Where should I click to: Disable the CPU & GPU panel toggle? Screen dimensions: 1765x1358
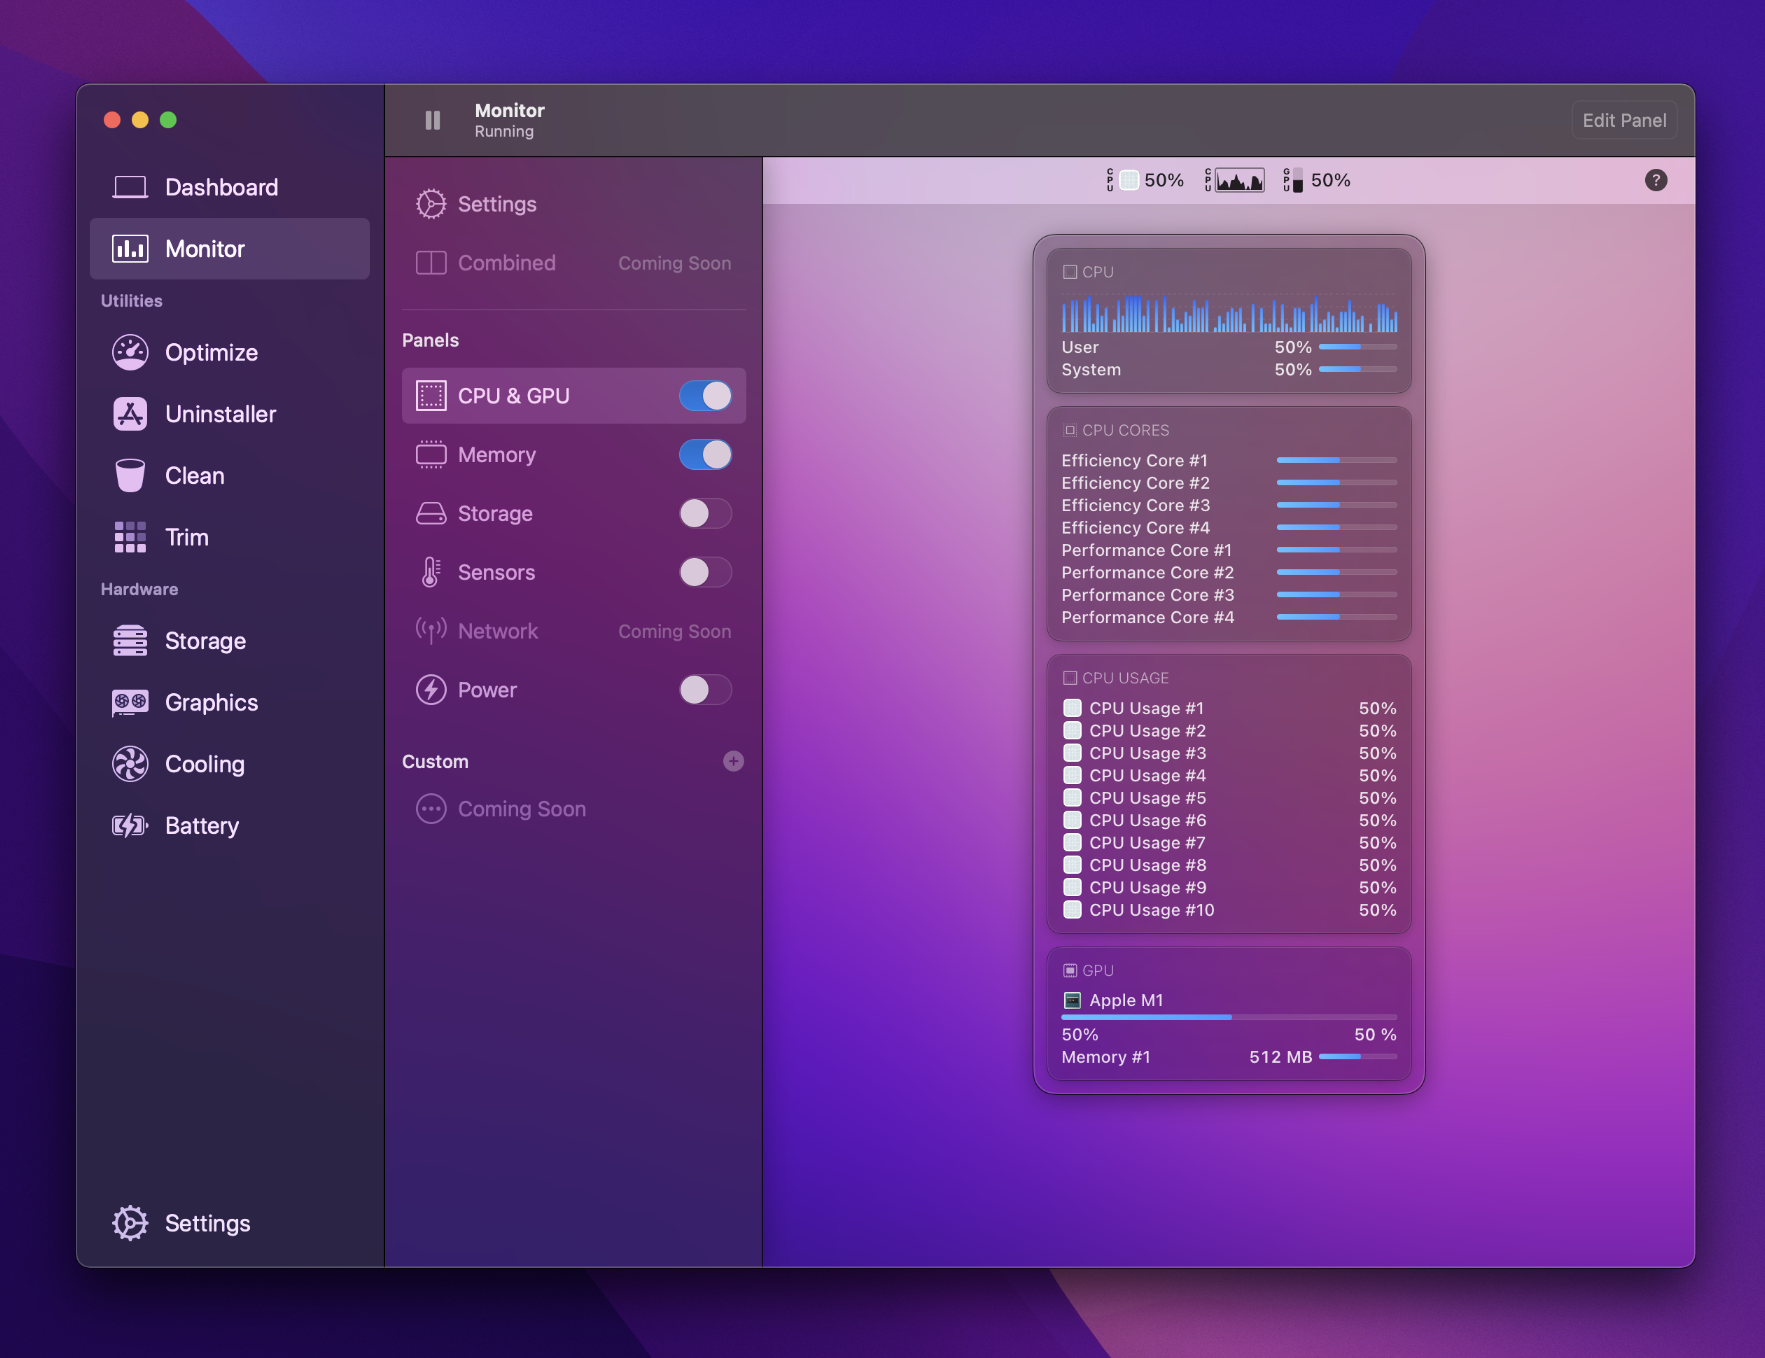pyautogui.click(x=705, y=396)
